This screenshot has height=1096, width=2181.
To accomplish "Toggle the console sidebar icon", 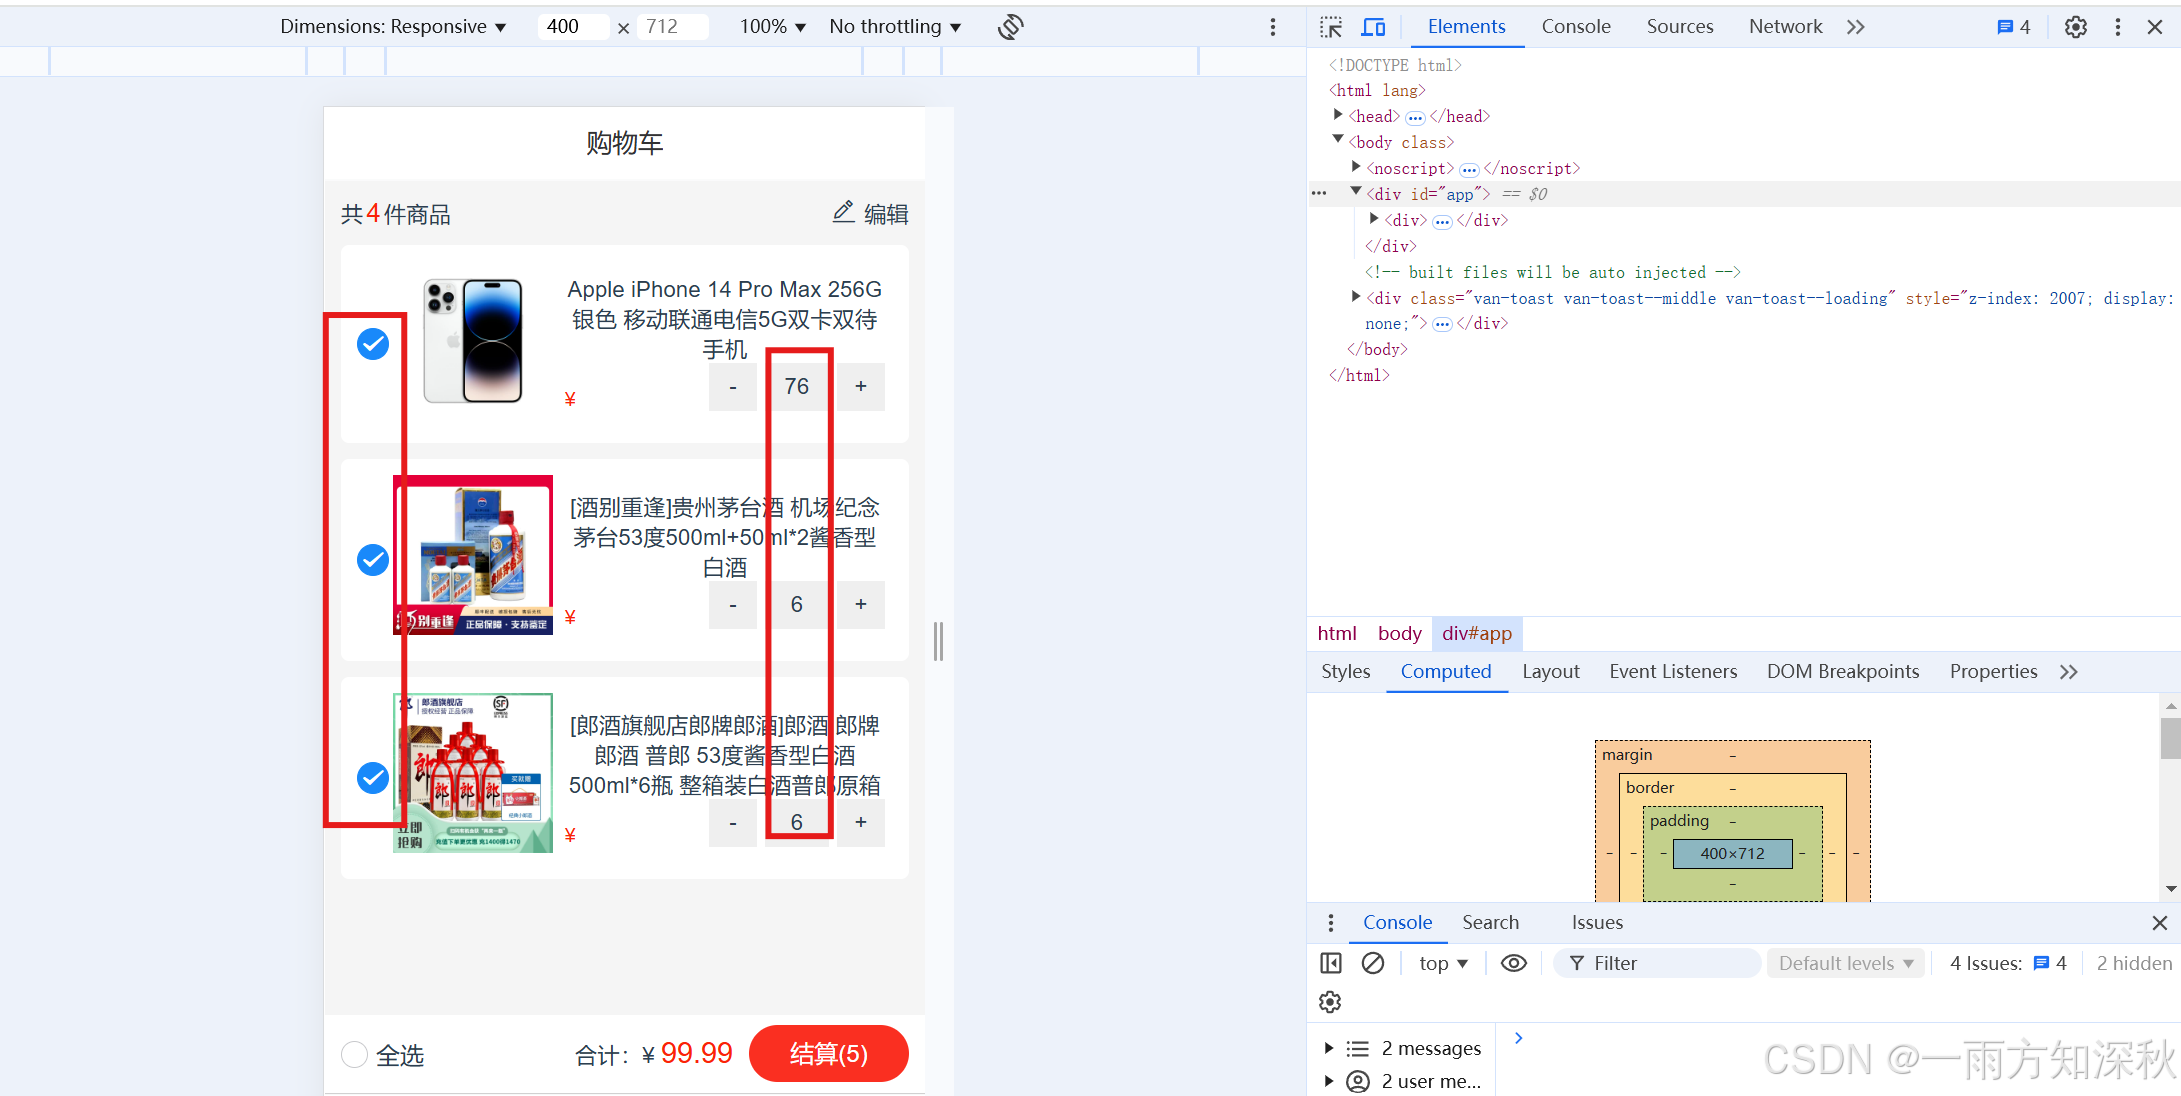I will click(1331, 963).
